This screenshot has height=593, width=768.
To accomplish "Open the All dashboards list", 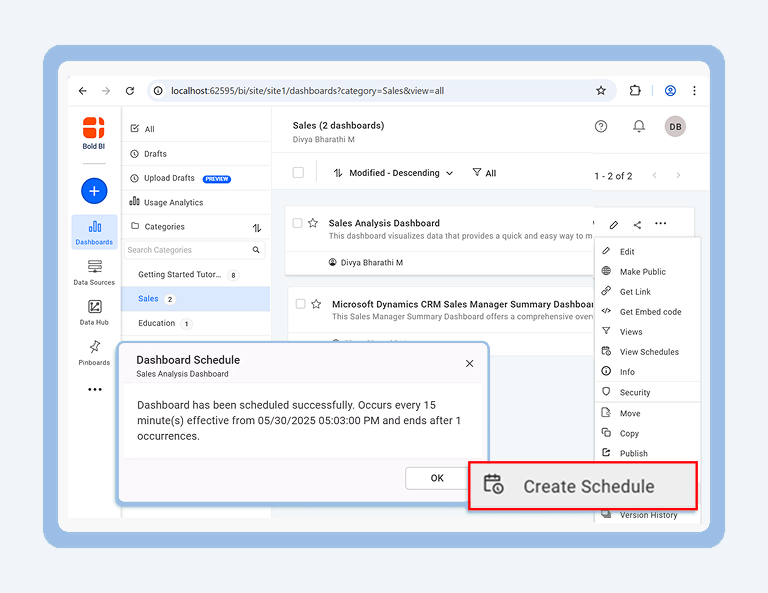I will click(196, 129).
